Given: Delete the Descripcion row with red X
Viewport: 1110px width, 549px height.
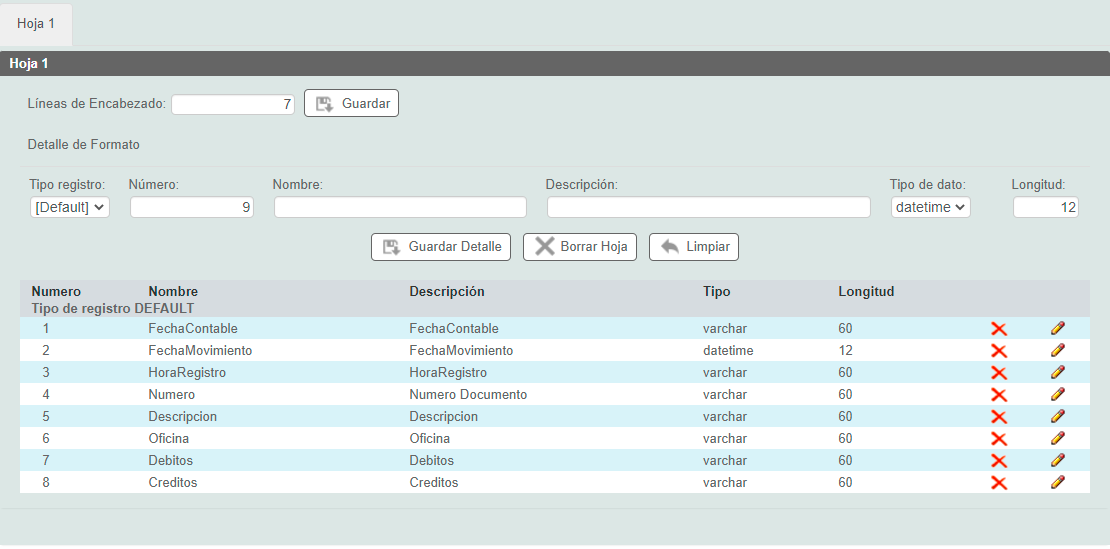Looking at the screenshot, I should click(x=998, y=417).
